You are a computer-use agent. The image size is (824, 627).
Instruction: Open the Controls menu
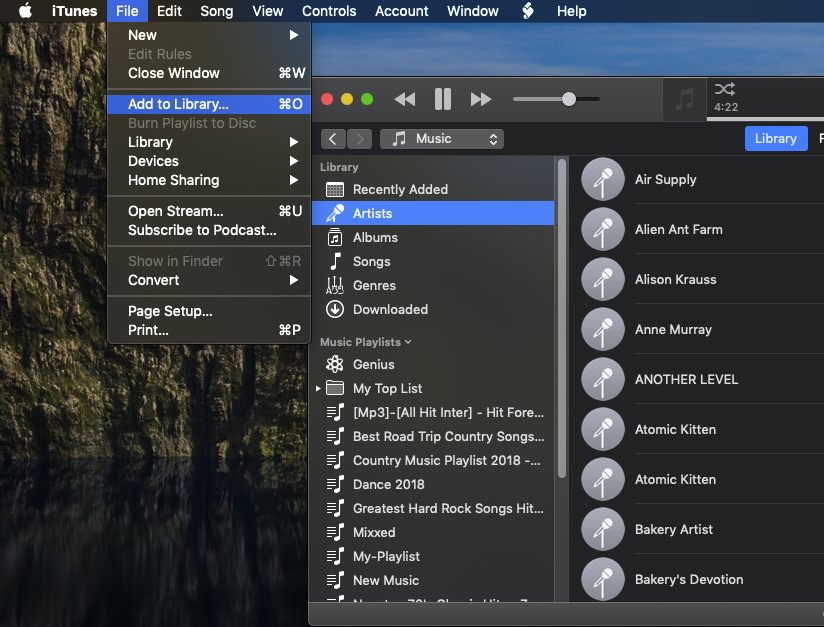[x=329, y=11]
